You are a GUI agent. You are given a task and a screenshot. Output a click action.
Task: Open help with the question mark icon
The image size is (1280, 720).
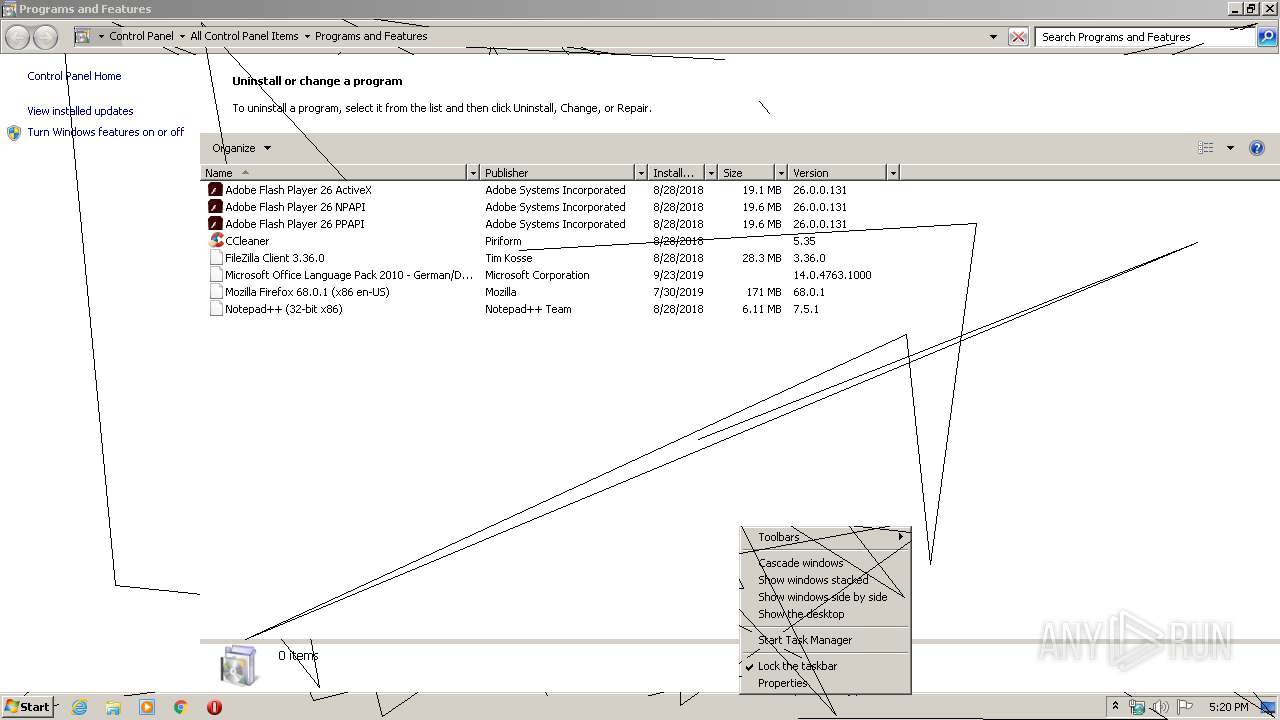pyautogui.click(x=1257, y=148)
